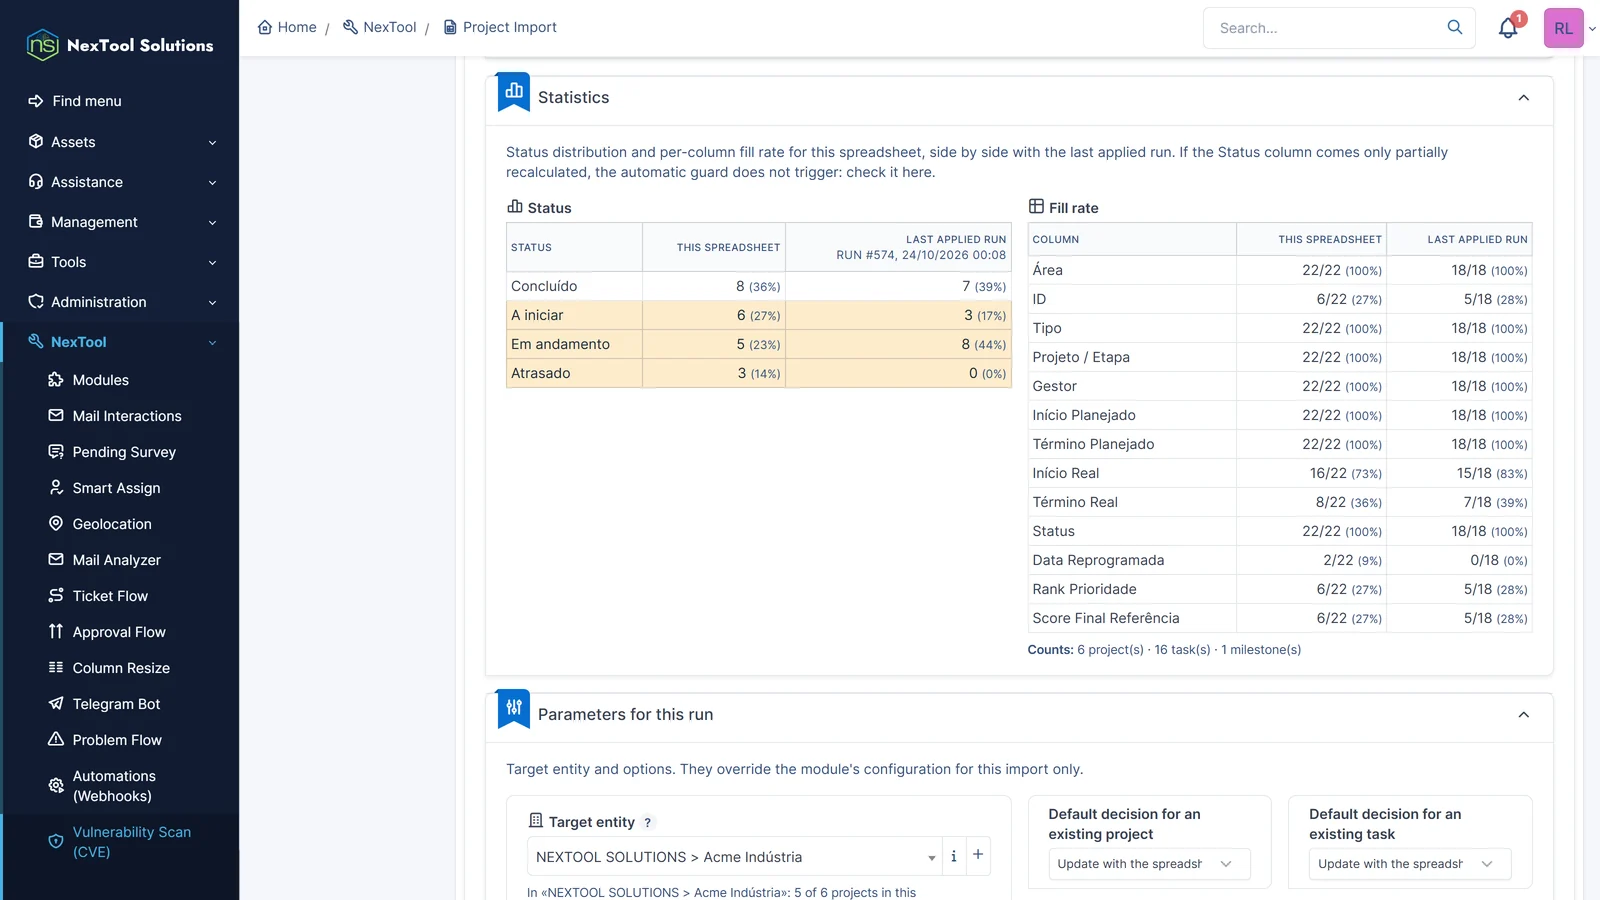Open the RL user avatar menu
The image size is (1600, 900).
pyautogui.click(x=1564, y=28)
